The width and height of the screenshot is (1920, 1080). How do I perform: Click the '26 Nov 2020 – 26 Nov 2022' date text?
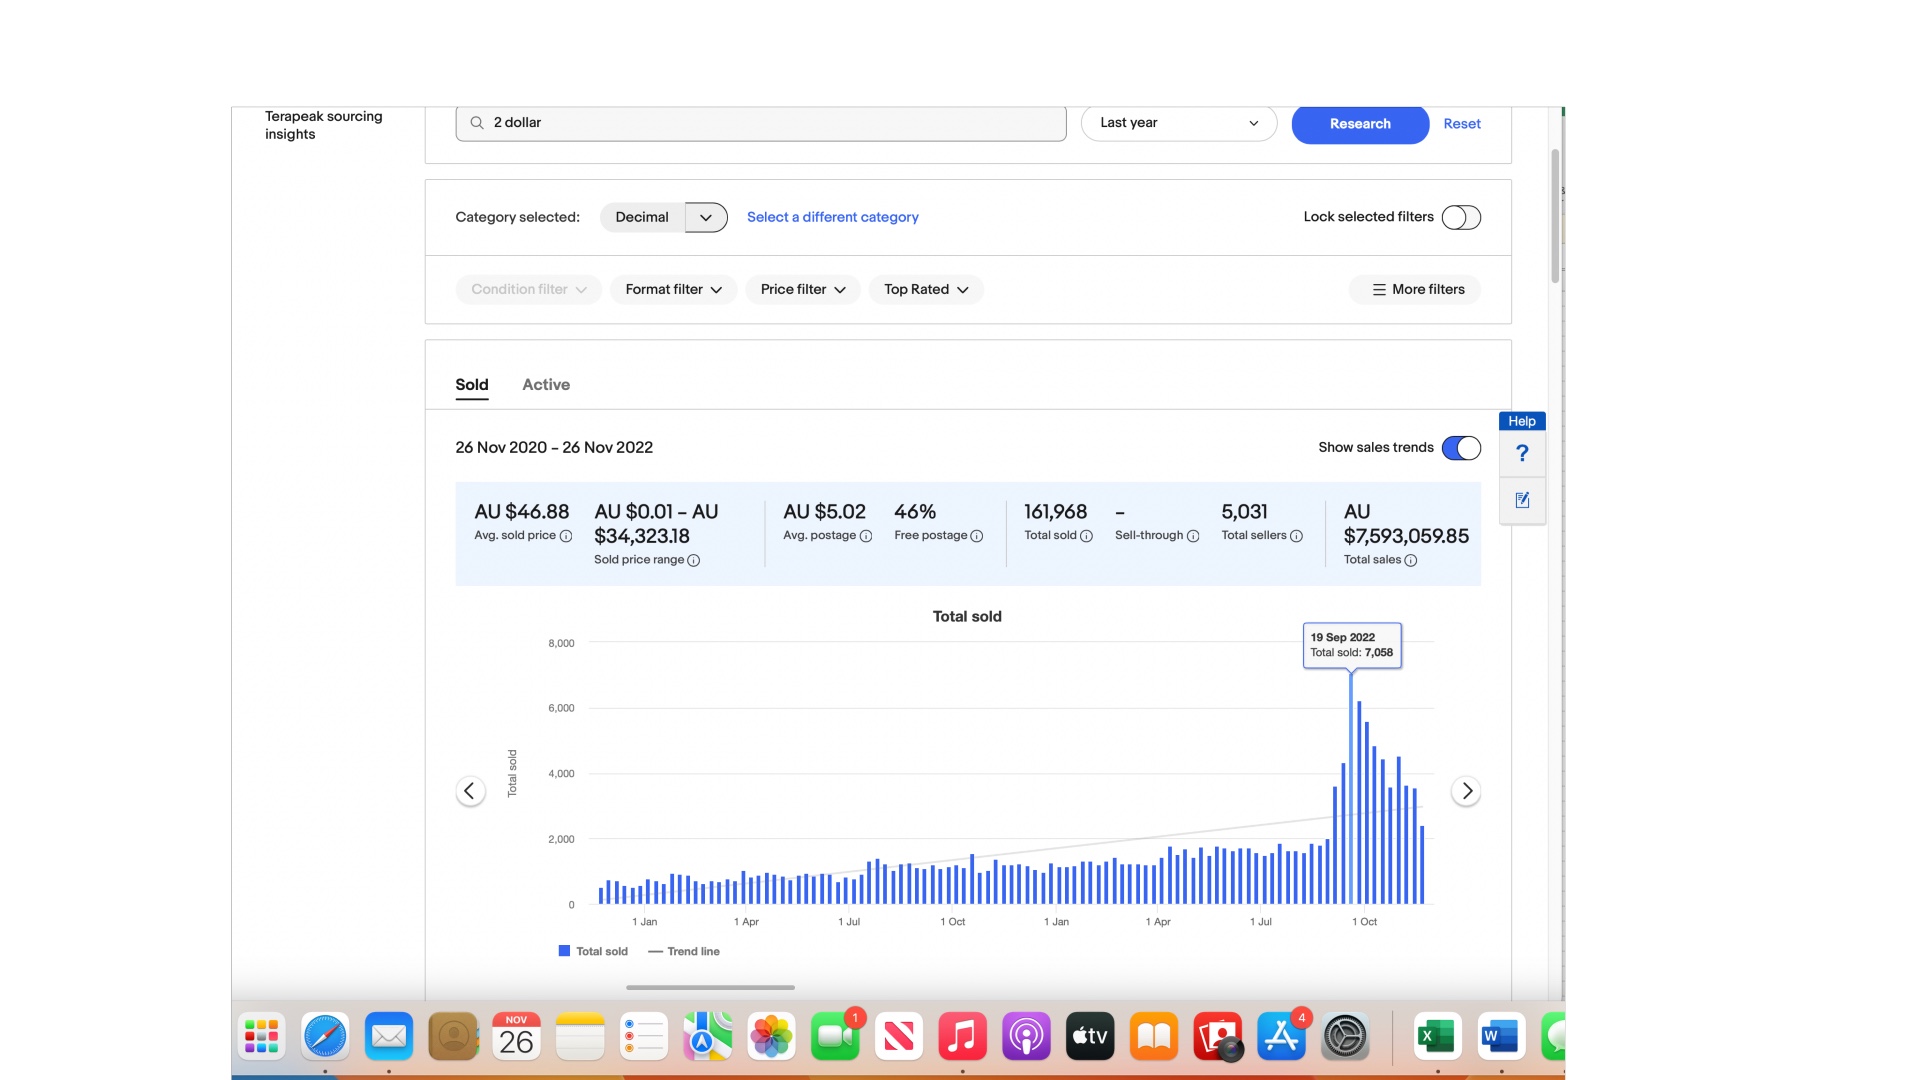click(x=554, y=448)
